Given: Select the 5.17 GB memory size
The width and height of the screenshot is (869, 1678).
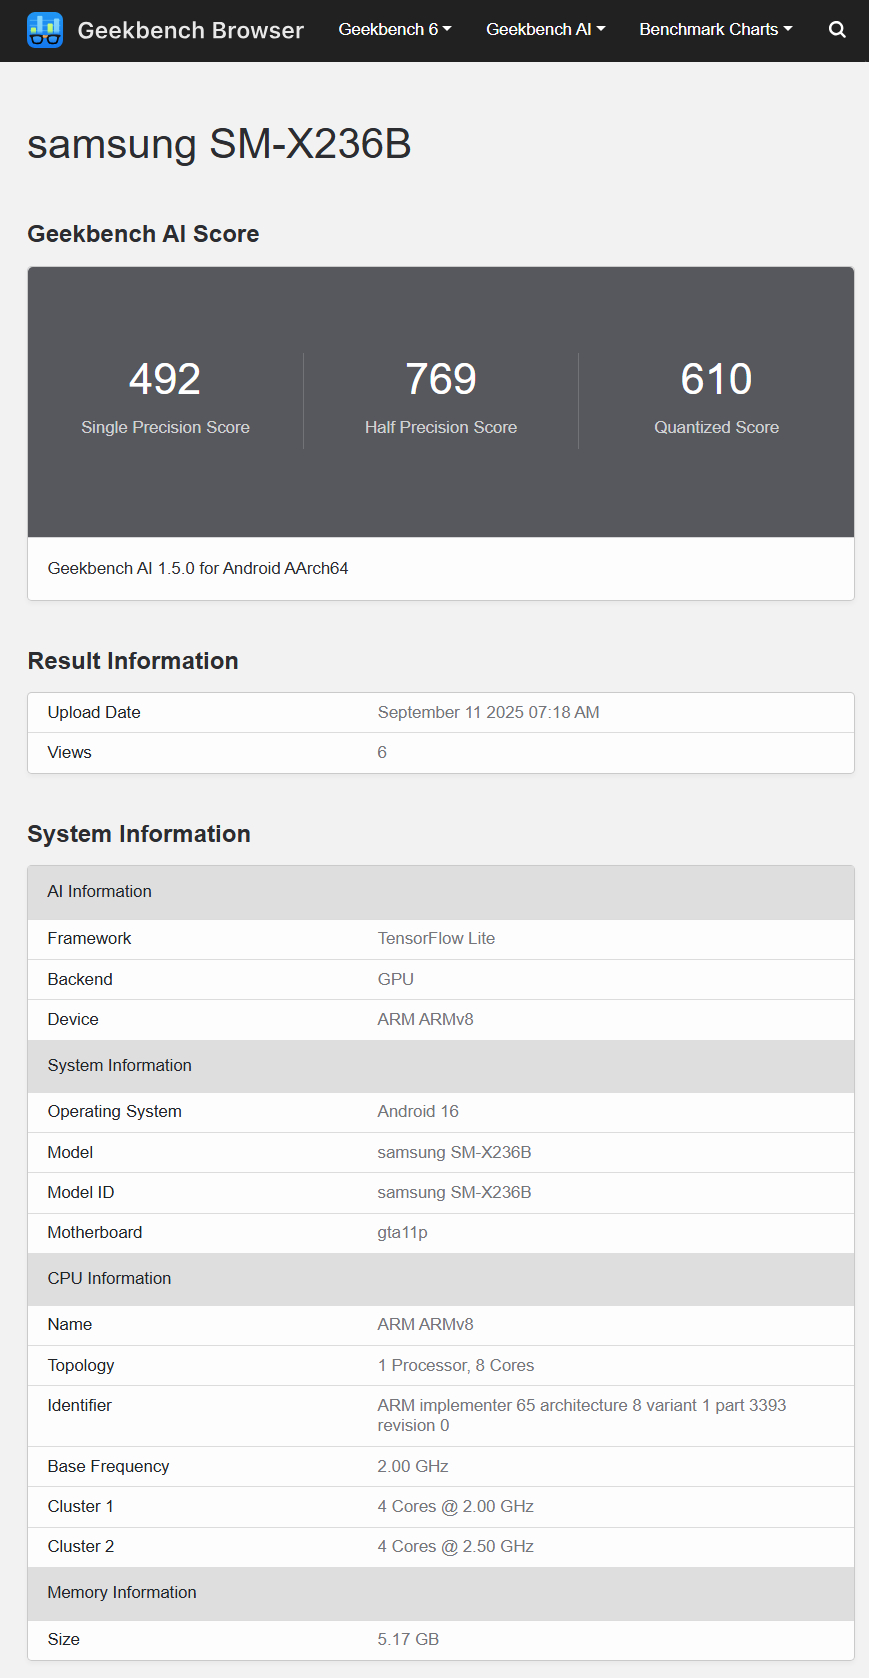Looking at the screenshot, I should pos(408,1639).
